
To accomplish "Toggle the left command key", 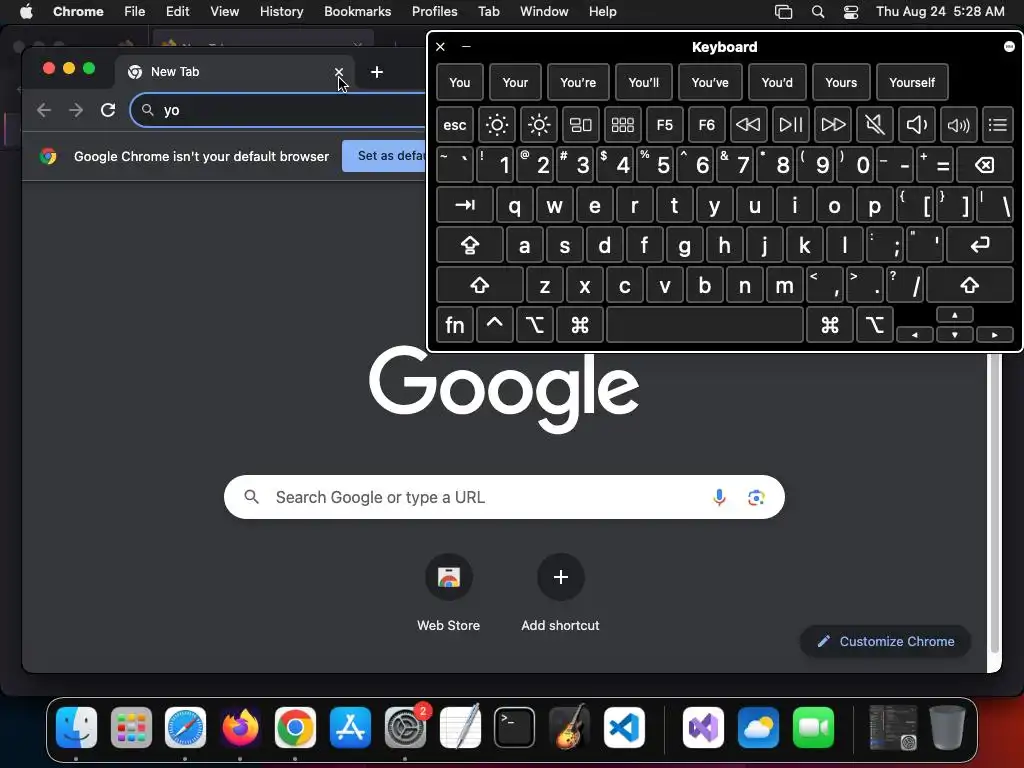I will click(x=580, y=325).
